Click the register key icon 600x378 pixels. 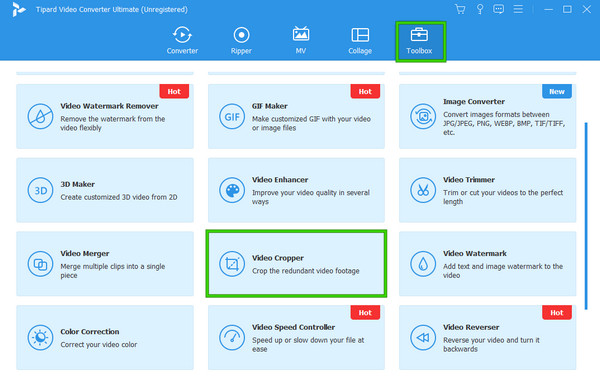click(479, 9)
